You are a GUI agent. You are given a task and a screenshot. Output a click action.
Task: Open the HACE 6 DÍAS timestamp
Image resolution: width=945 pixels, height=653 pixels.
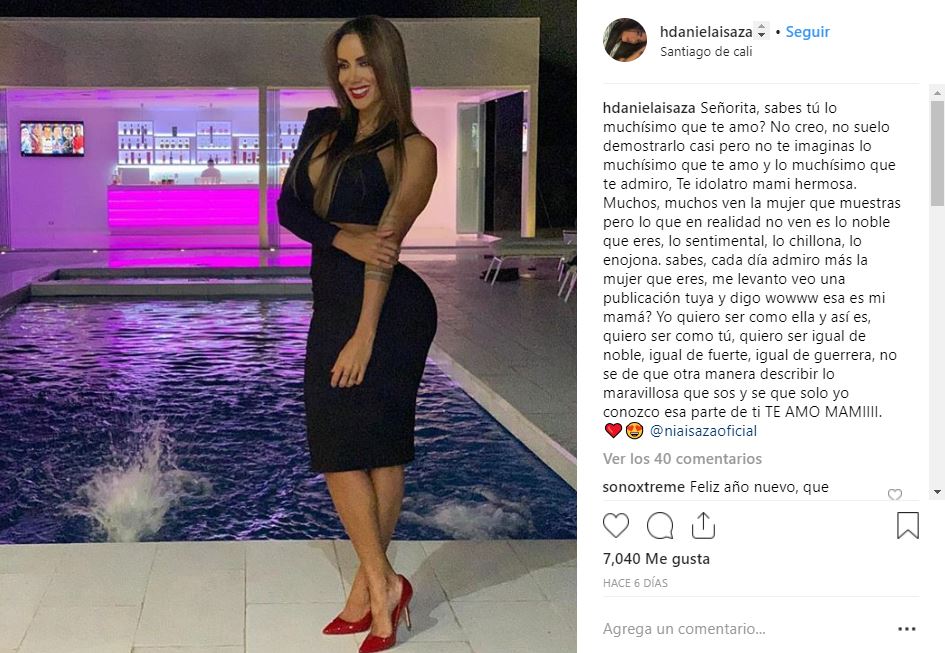point(635,583)
